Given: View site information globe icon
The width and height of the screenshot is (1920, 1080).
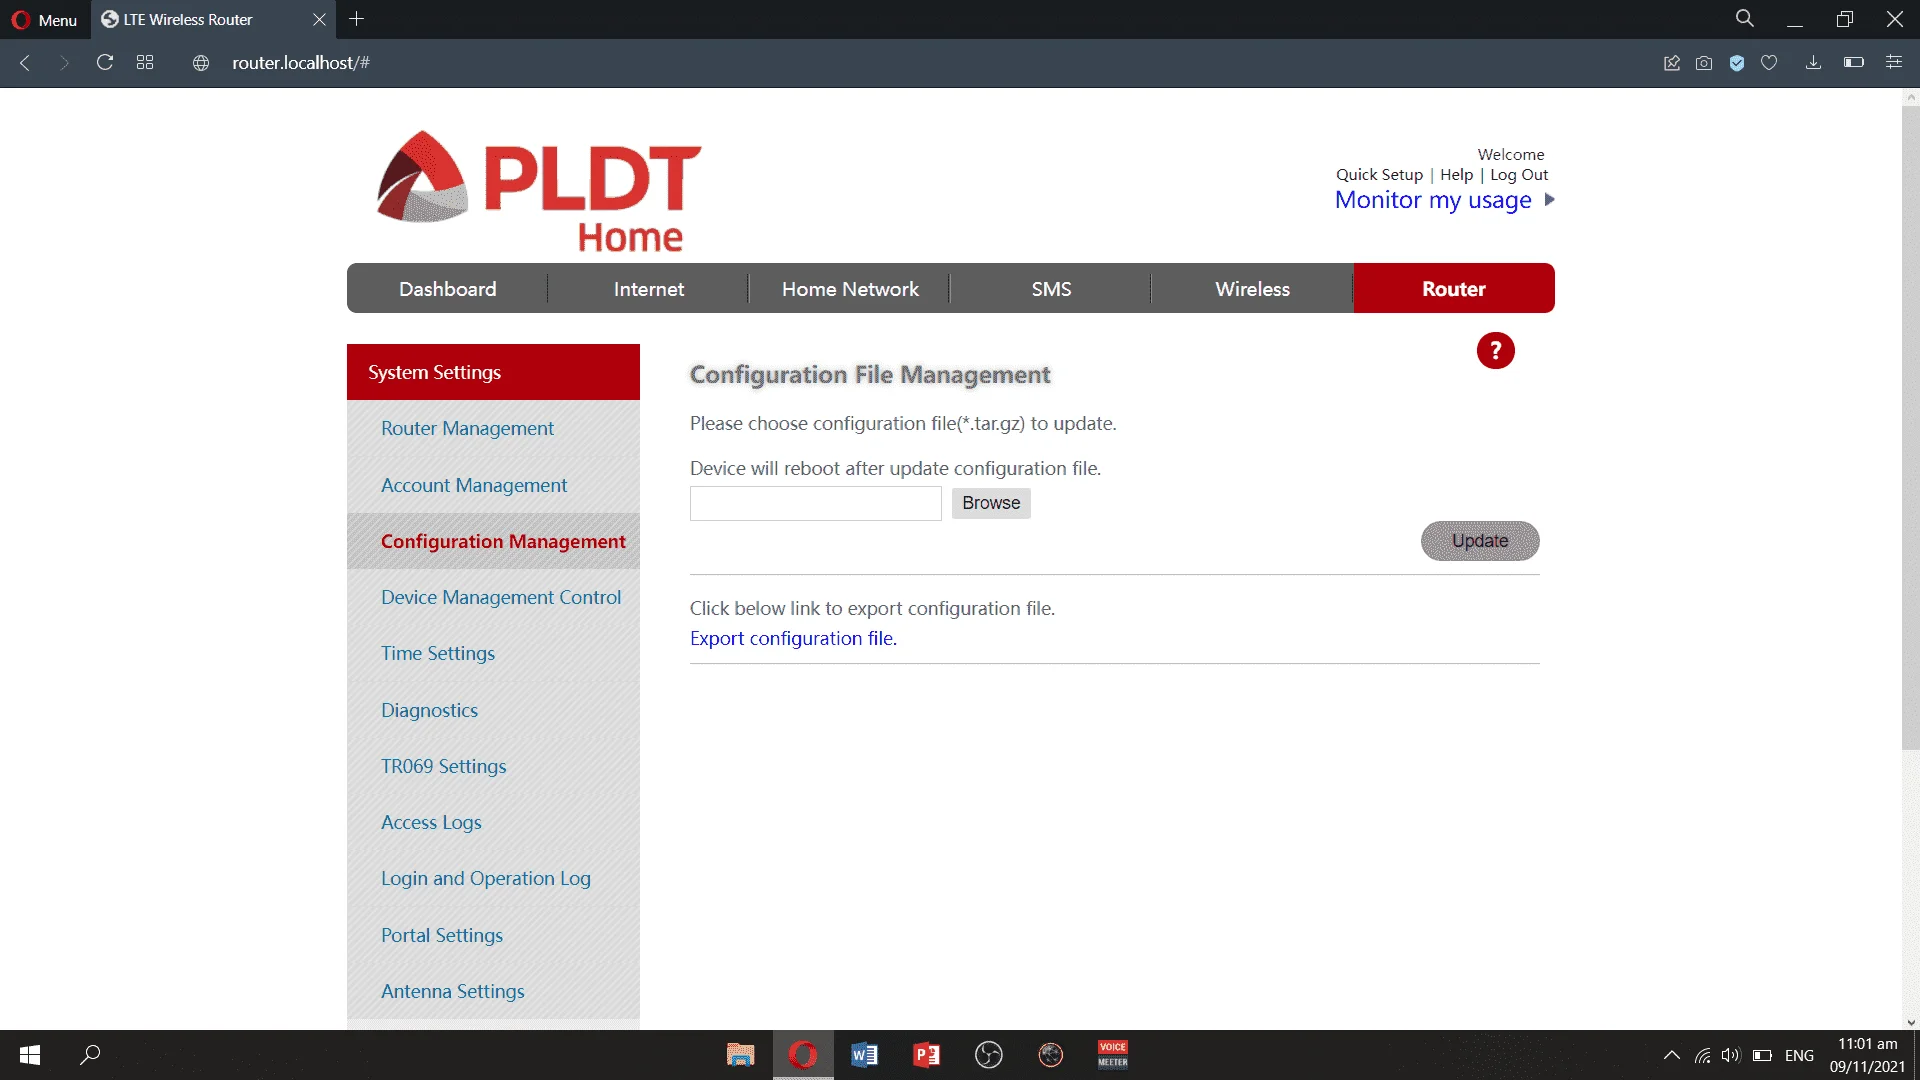Looking at the screenshot, I should (201, 63).
